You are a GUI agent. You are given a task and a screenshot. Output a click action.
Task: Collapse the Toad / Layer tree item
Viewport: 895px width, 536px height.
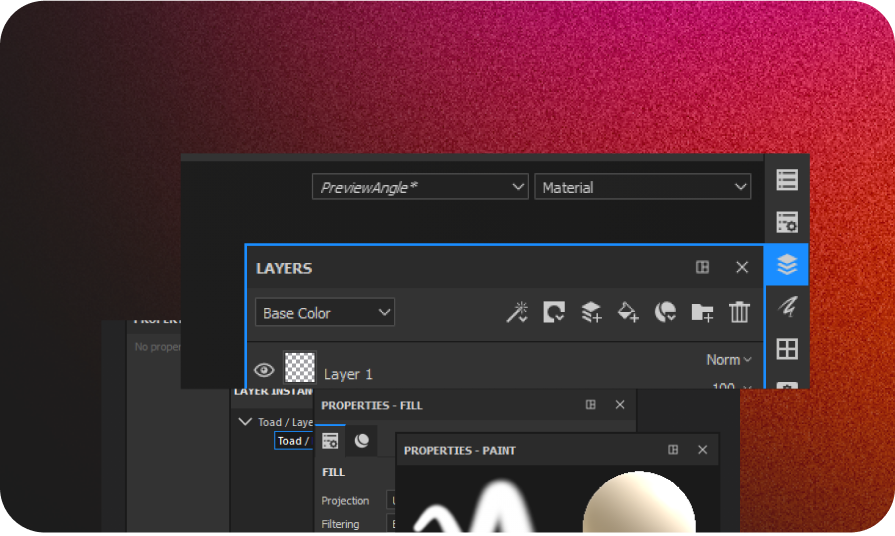[245, 422]
